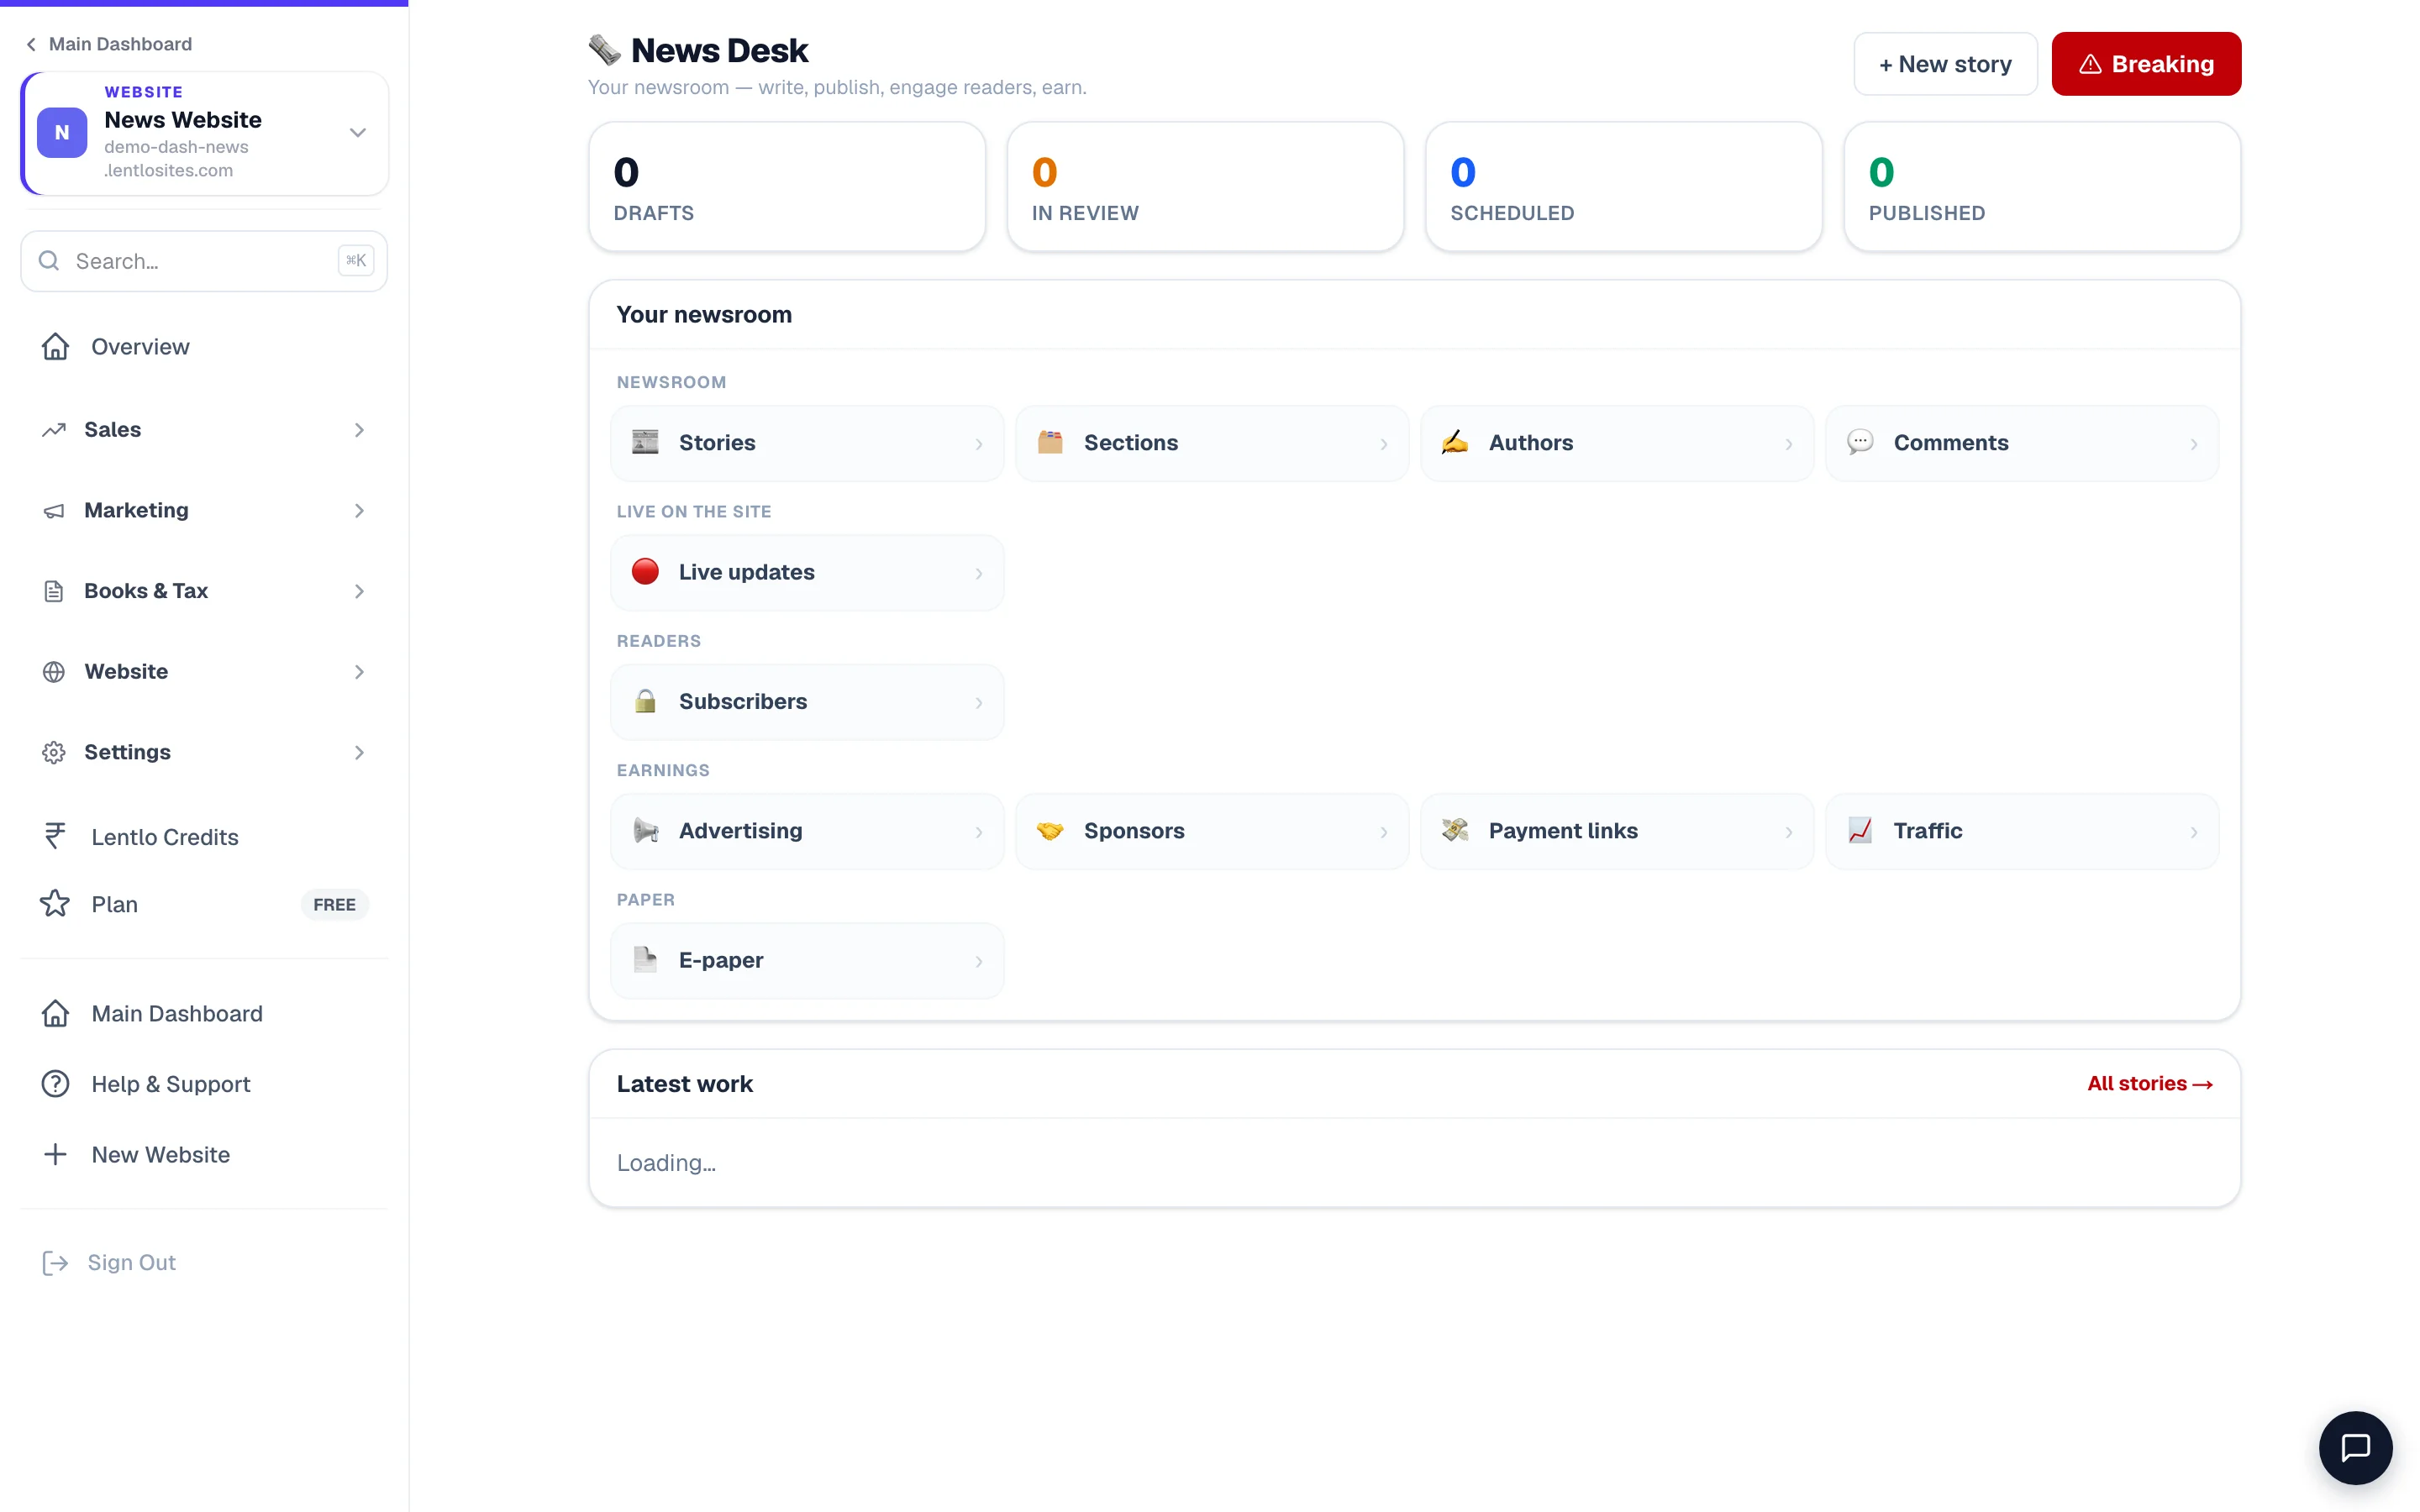The width and height of the screenshot is (2420, 1512).
Task: Click the E-paper document icon
Action: (645, 960)
